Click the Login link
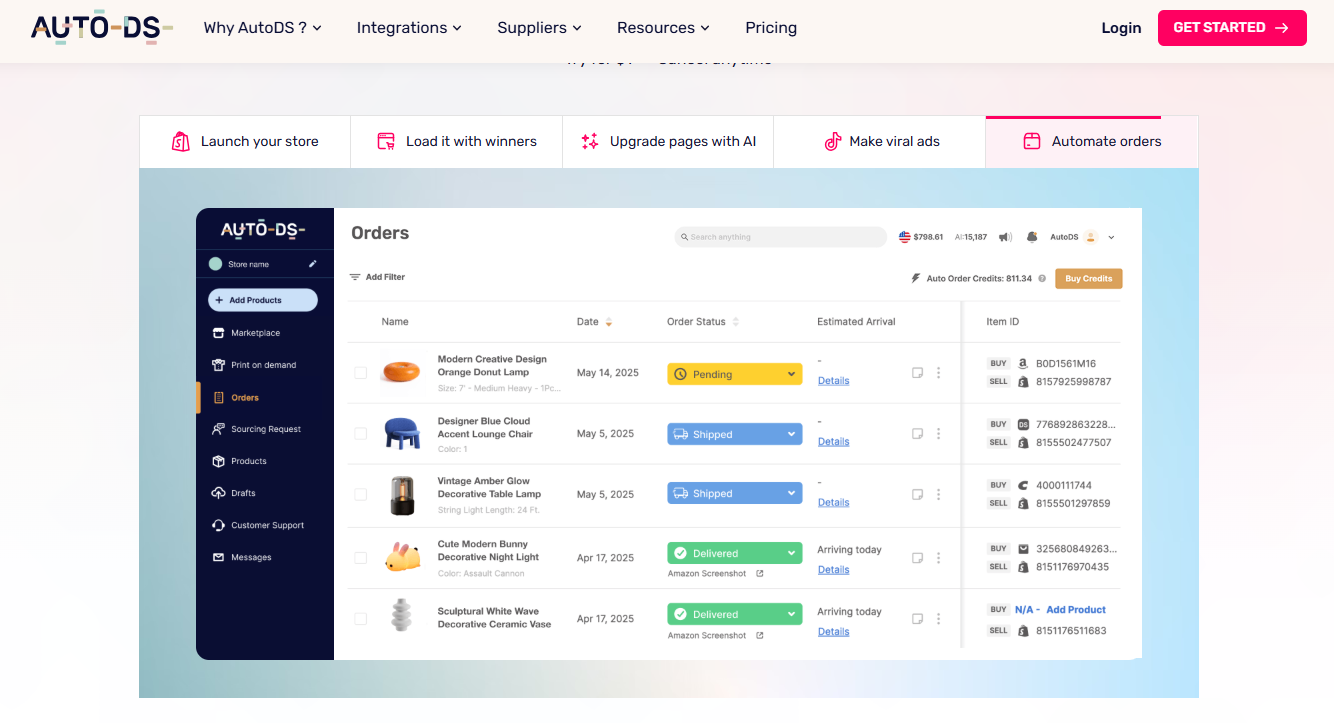The height and width of the screenshot is (723, 1334). click(x=1121, y=28)
